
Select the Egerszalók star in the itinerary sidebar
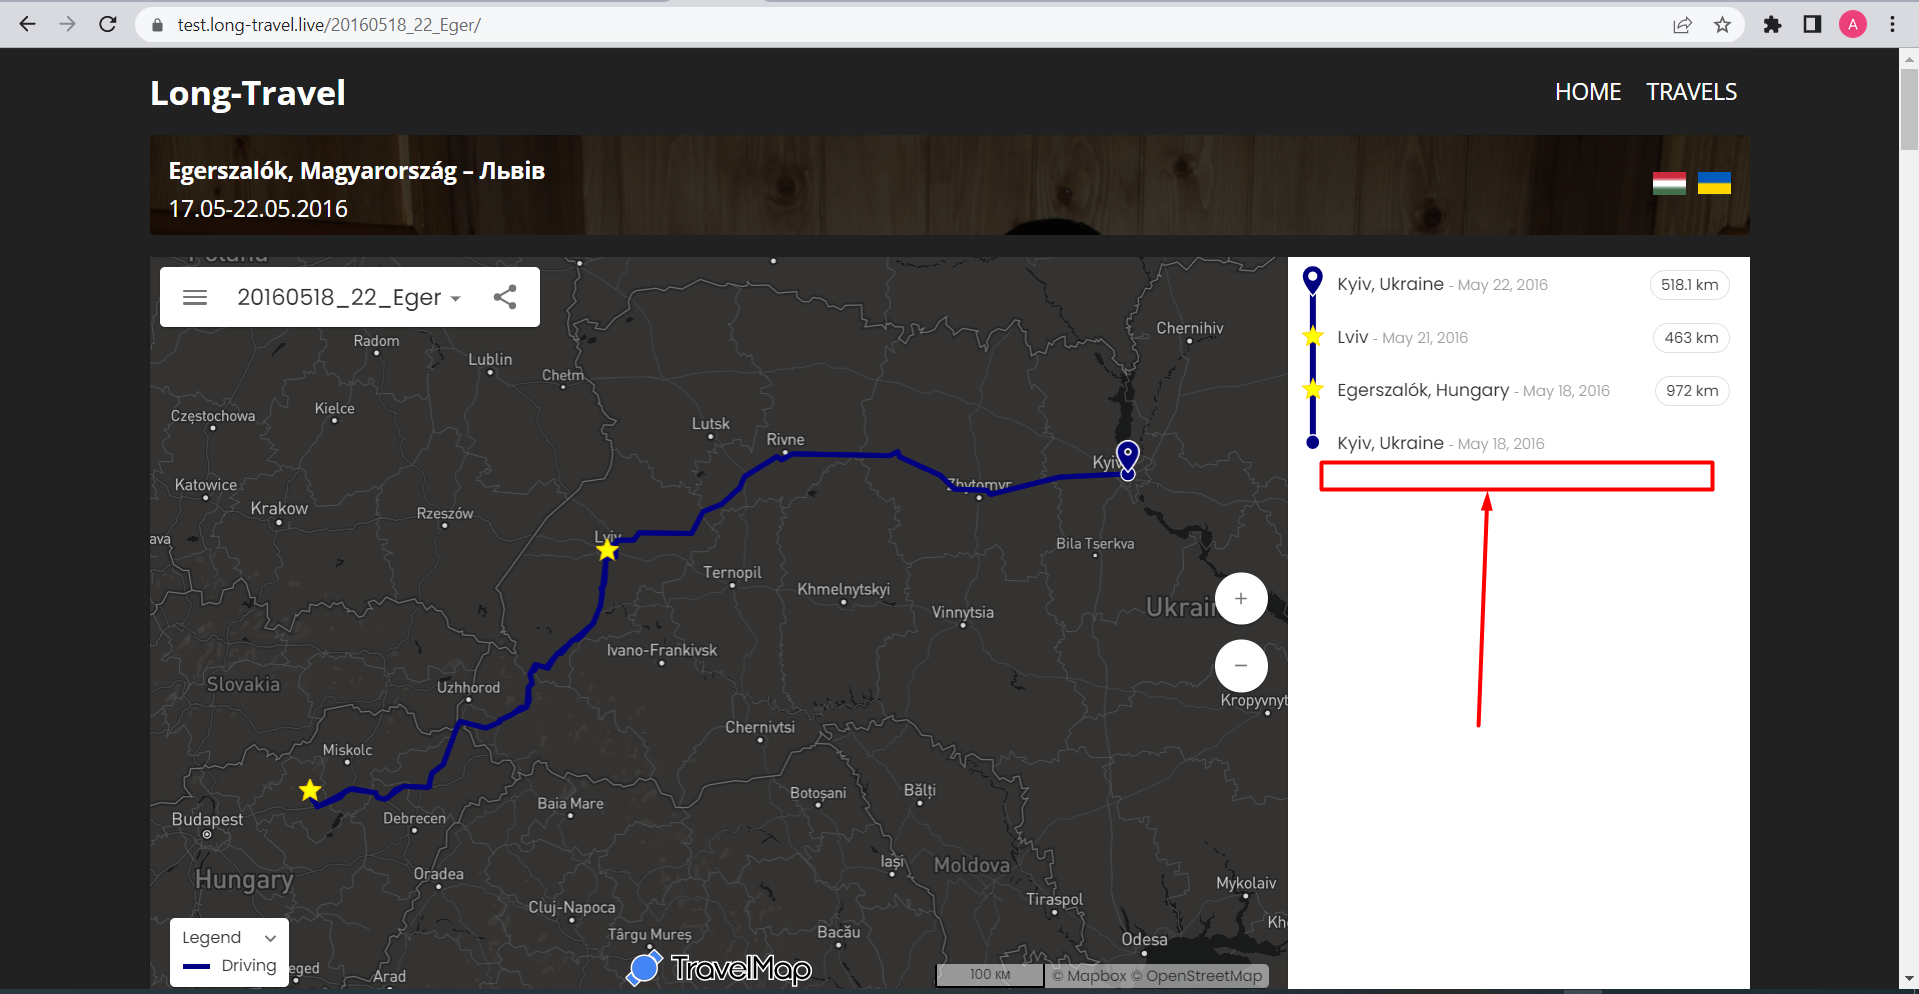click(x=1312, y=390)
